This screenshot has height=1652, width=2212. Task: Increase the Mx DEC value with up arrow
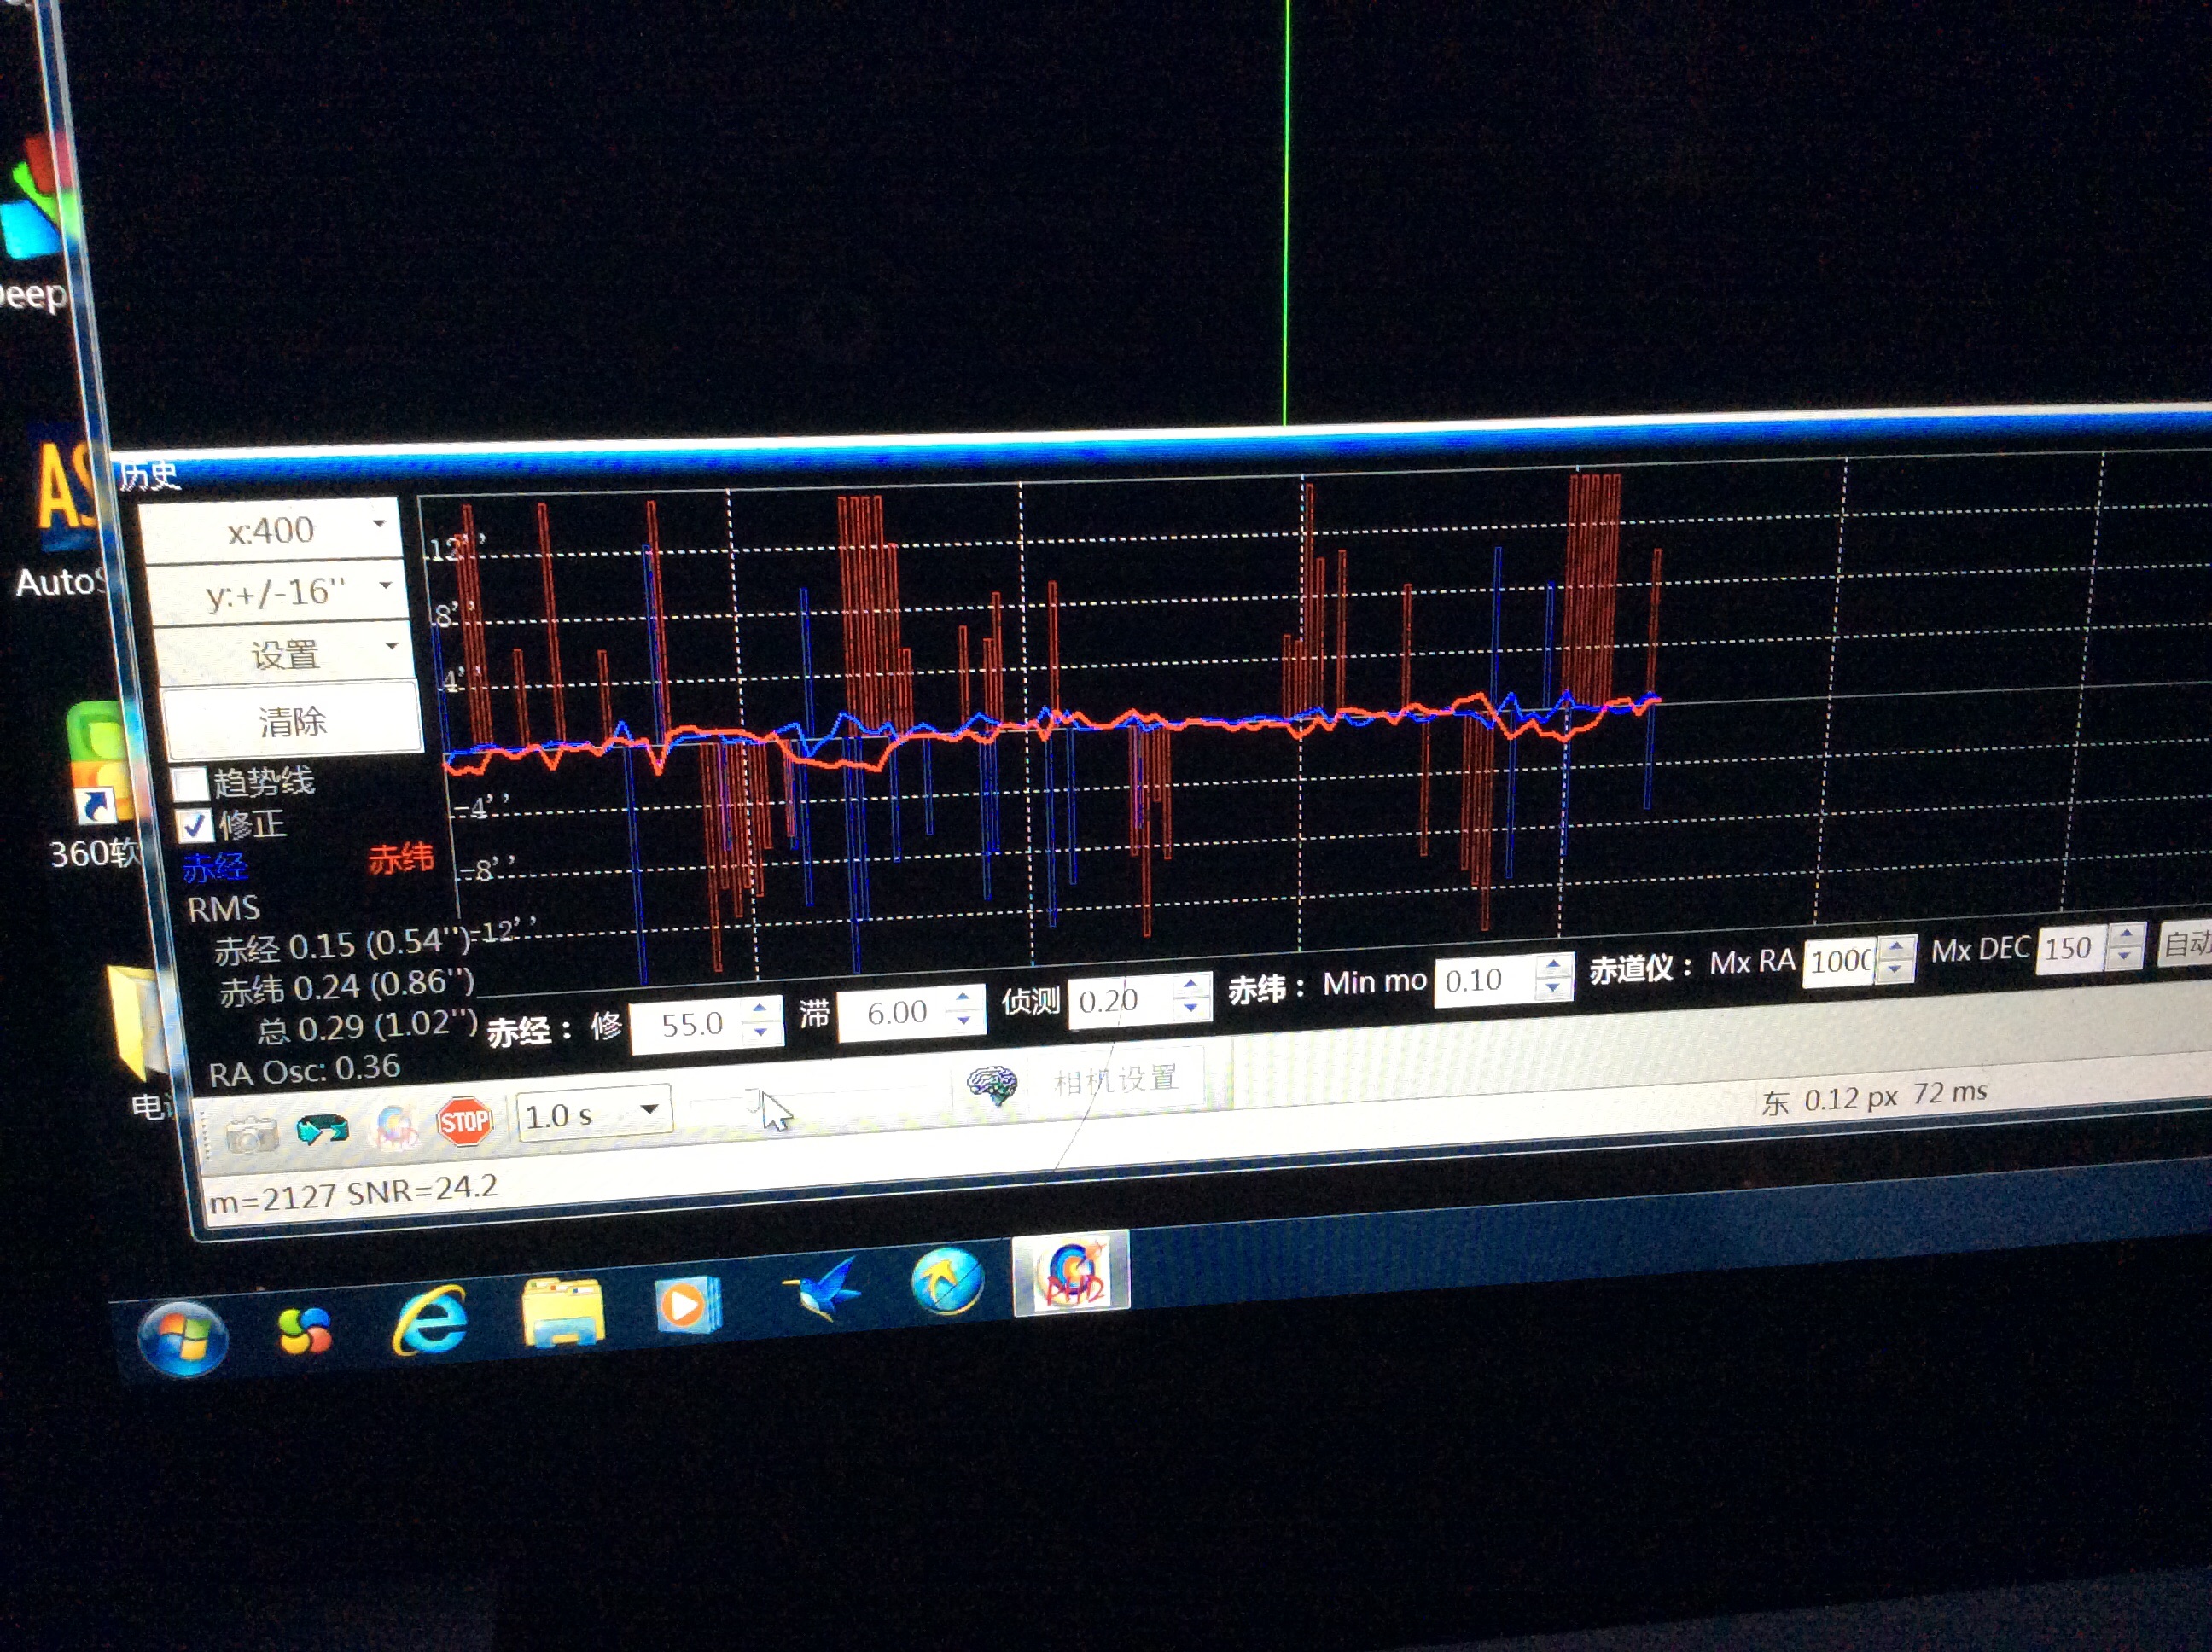tap(2126, 934)
